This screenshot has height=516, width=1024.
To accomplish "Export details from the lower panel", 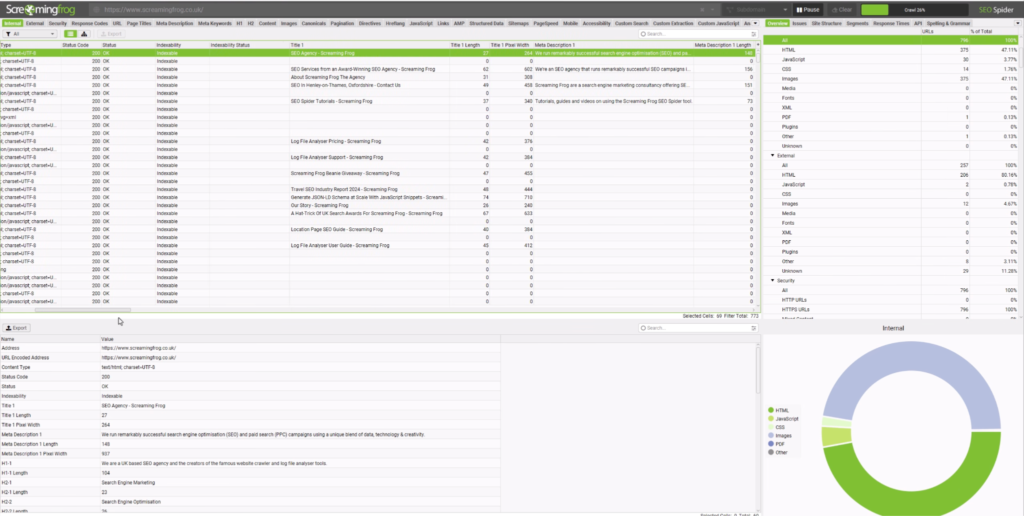I will point(16,328).
